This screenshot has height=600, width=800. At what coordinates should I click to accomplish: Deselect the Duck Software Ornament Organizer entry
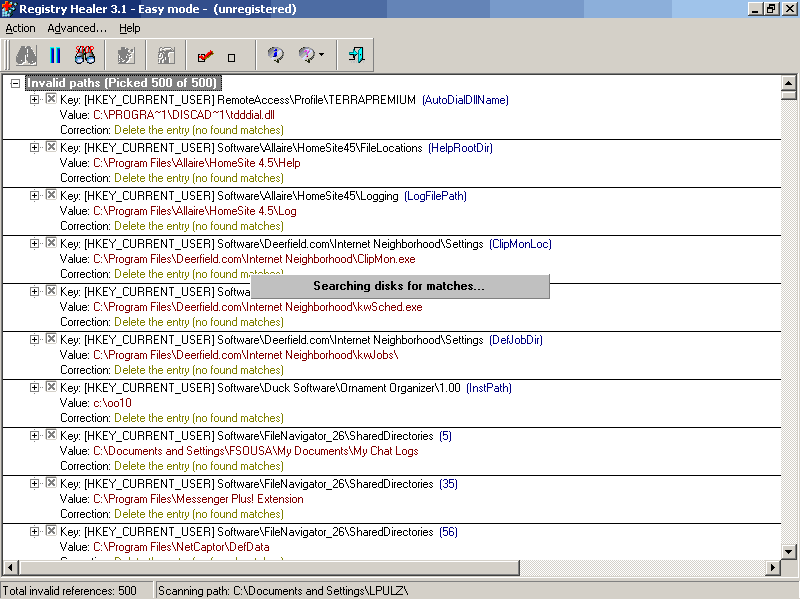(x=49, y=387)
